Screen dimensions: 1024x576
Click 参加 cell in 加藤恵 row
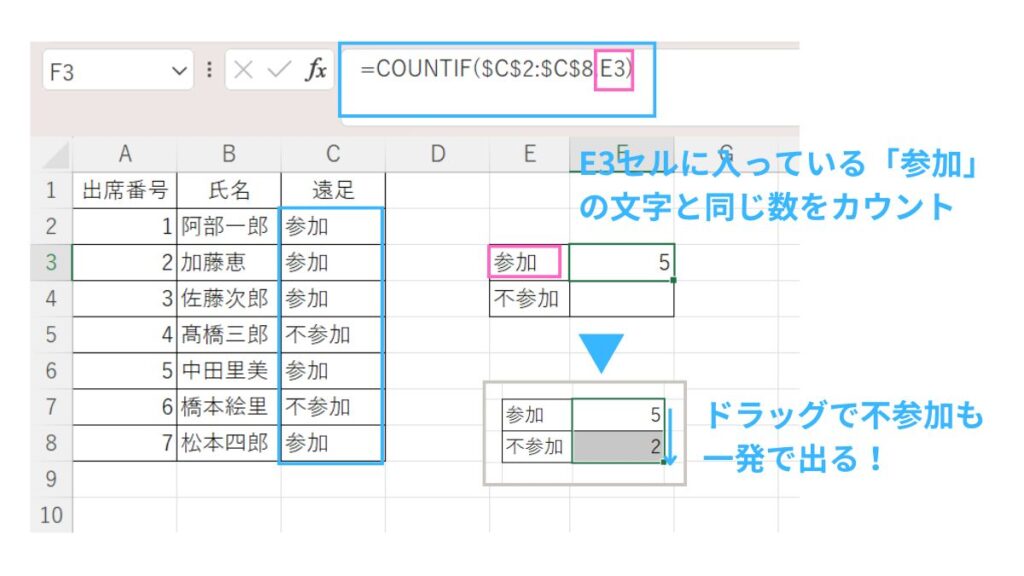coord(332,263)
